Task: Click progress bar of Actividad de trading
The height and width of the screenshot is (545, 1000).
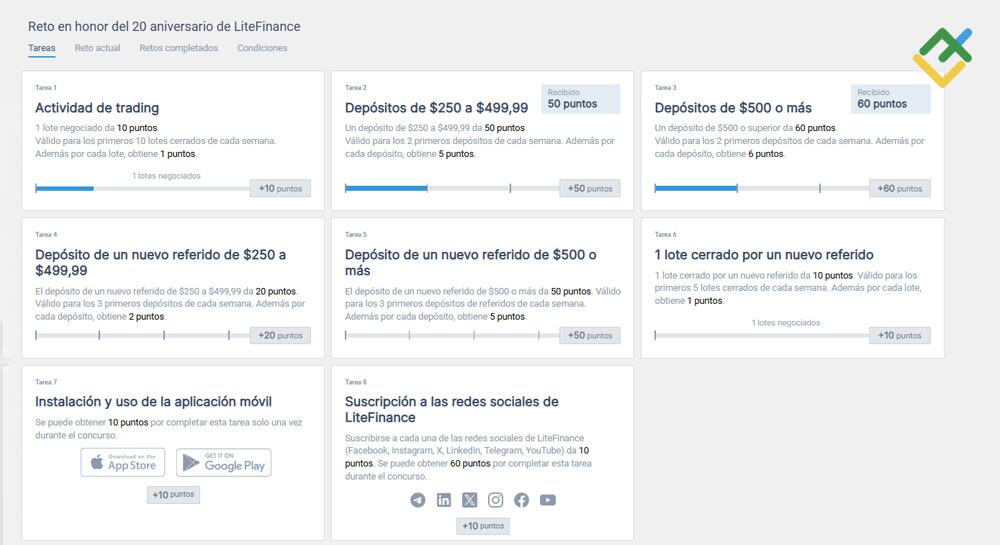Action: coord(142,188)
